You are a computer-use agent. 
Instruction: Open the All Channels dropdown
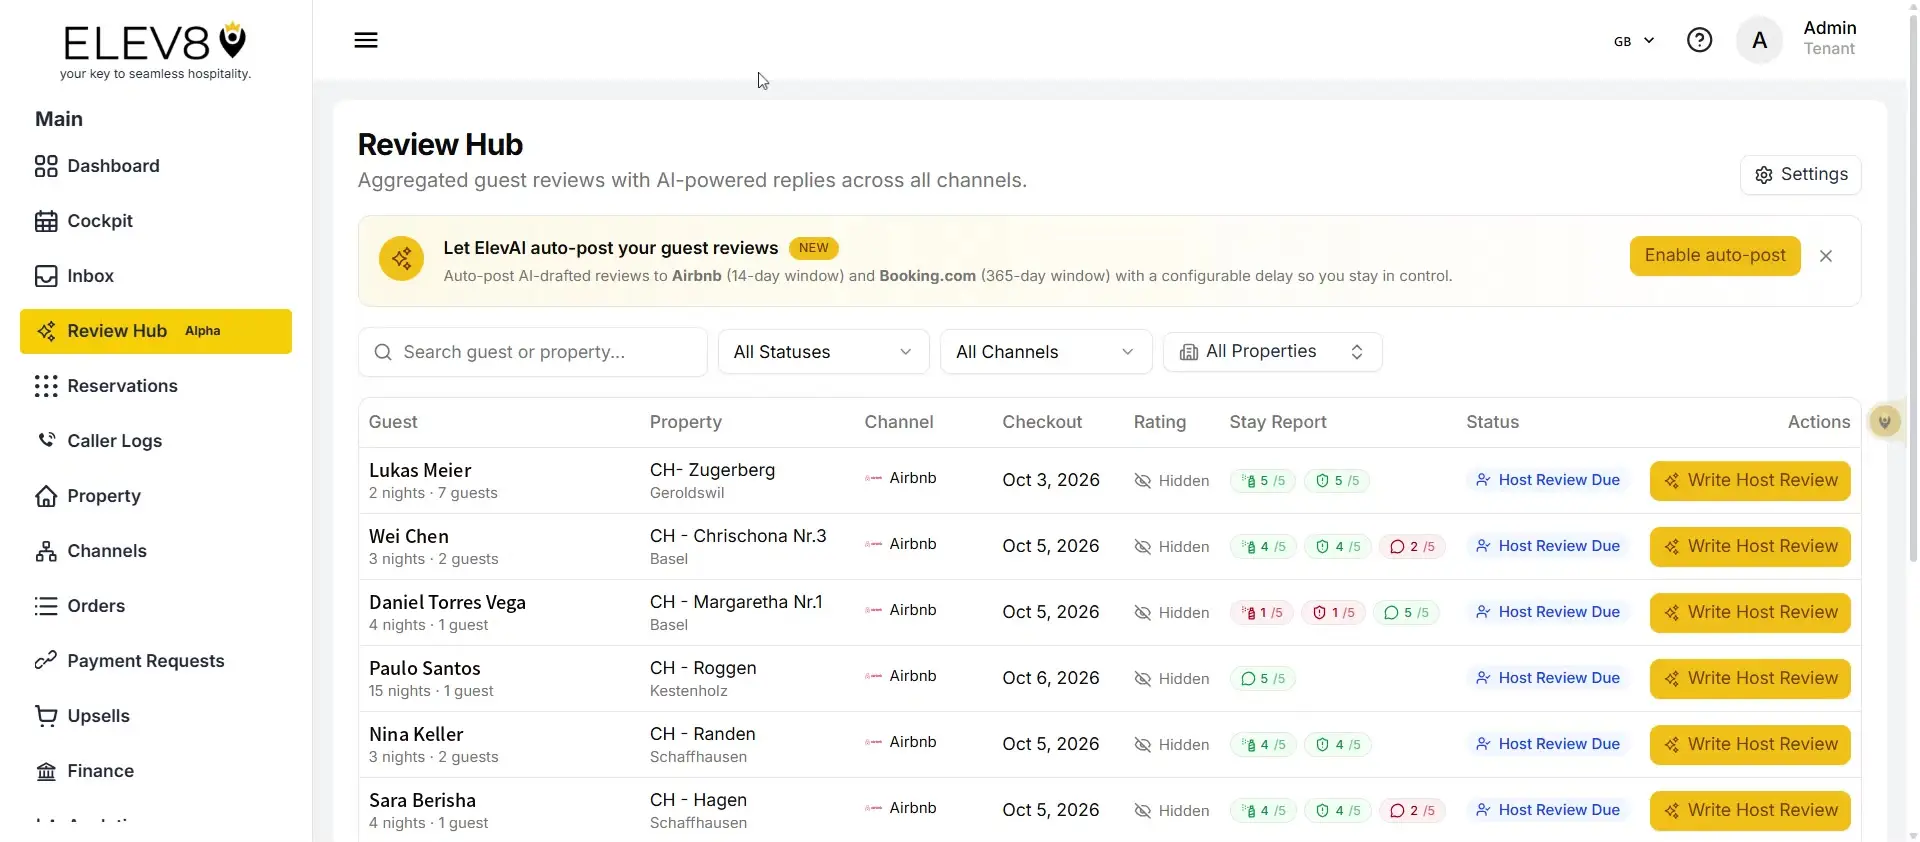click(x=1046, y=352)
